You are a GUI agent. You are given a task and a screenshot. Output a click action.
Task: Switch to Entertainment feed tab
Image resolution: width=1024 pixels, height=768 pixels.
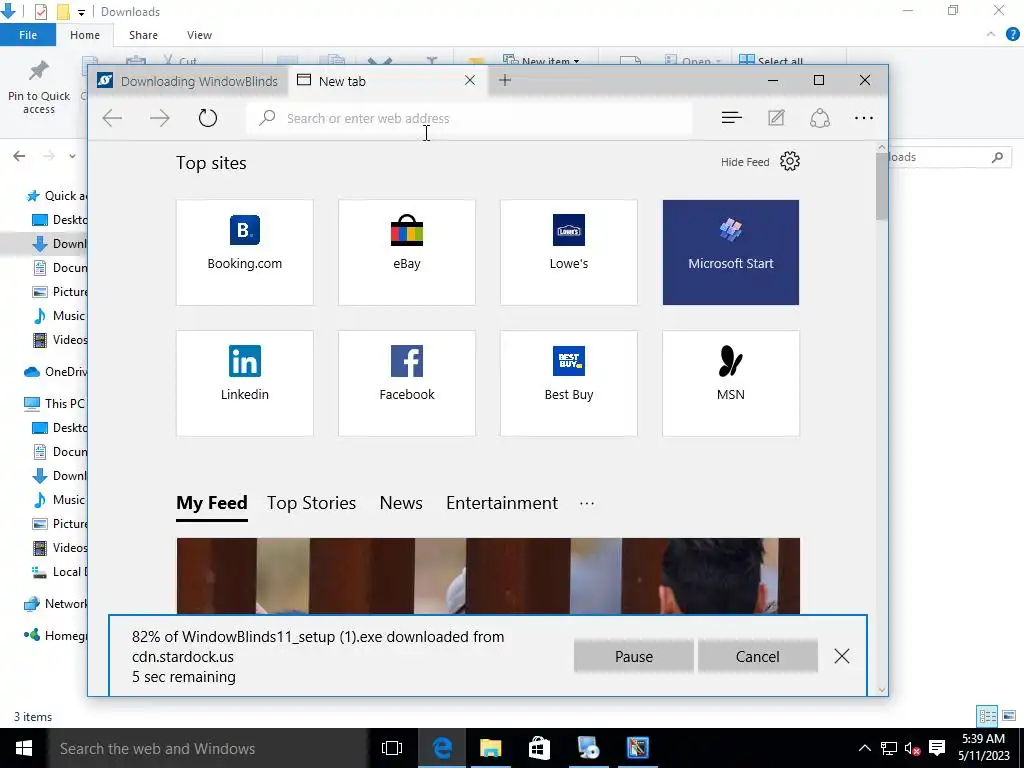502,503
